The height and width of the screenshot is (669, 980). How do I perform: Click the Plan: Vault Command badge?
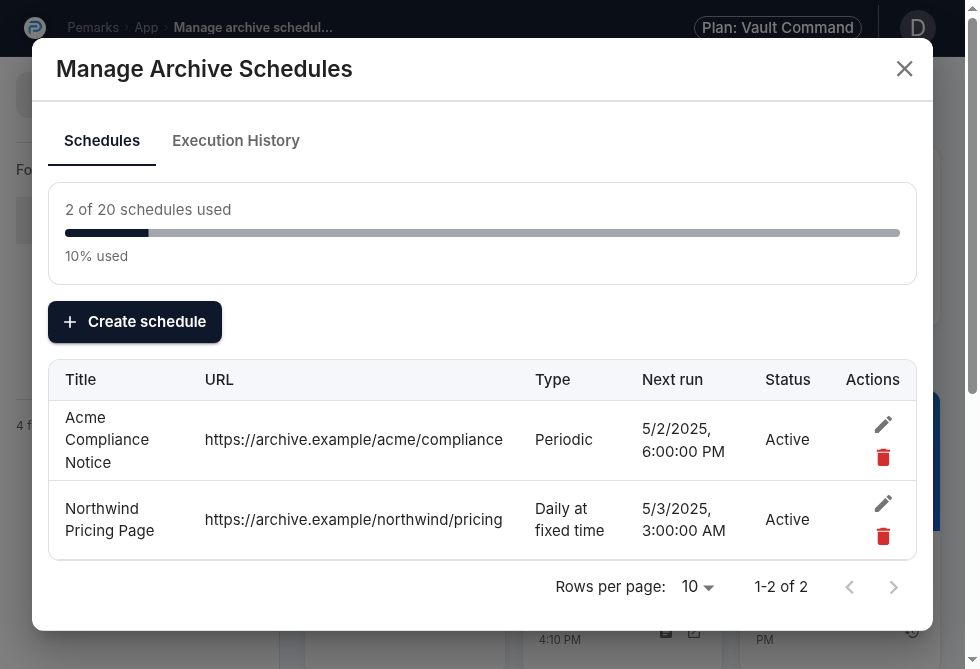778,28
